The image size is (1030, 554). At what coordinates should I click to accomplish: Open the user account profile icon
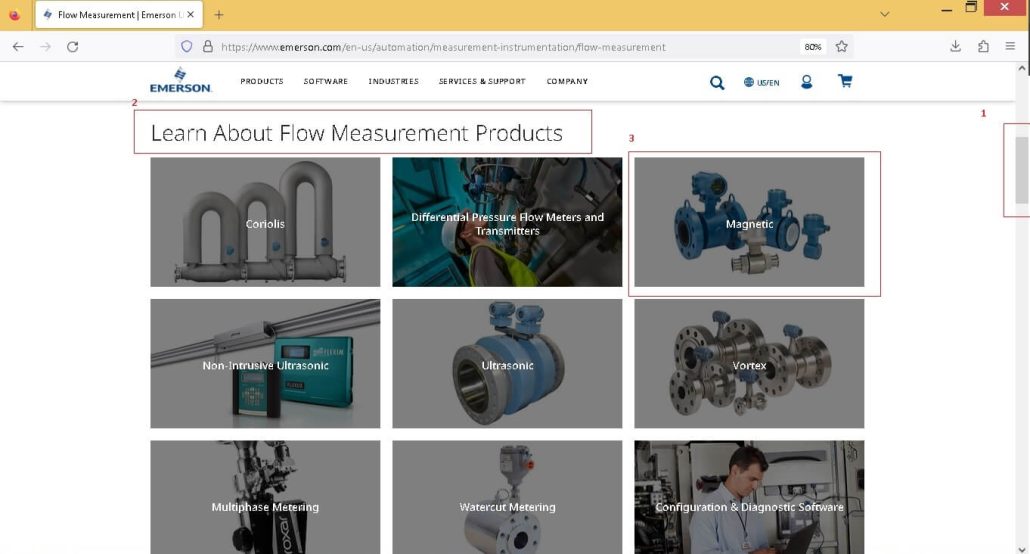click(807, 81)
